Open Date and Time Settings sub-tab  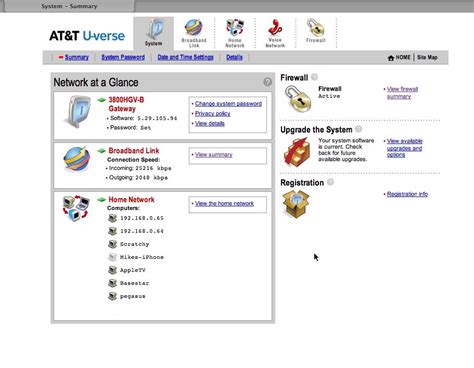185,57
